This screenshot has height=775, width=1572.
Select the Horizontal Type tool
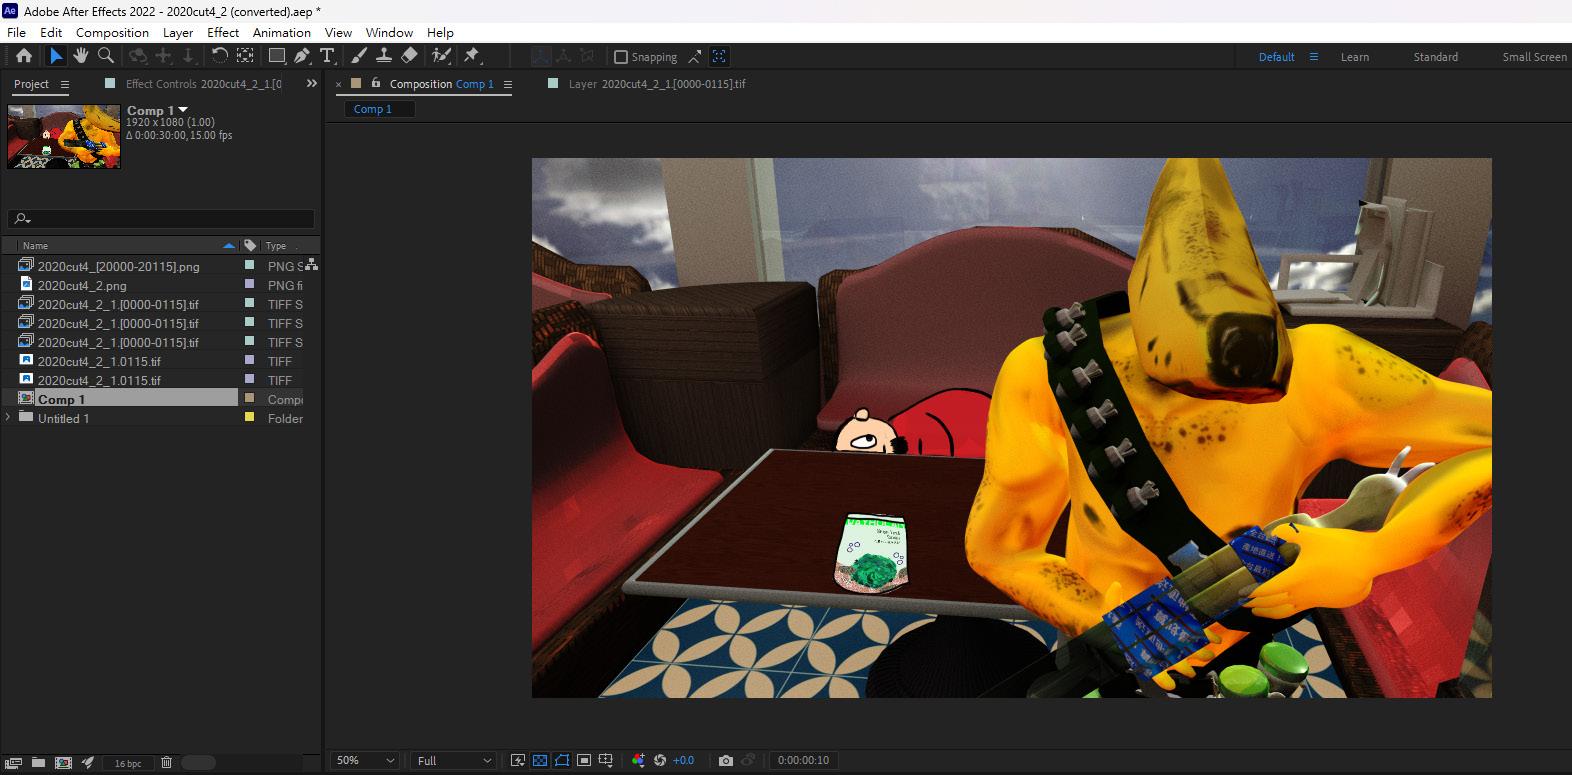[327, 56]
